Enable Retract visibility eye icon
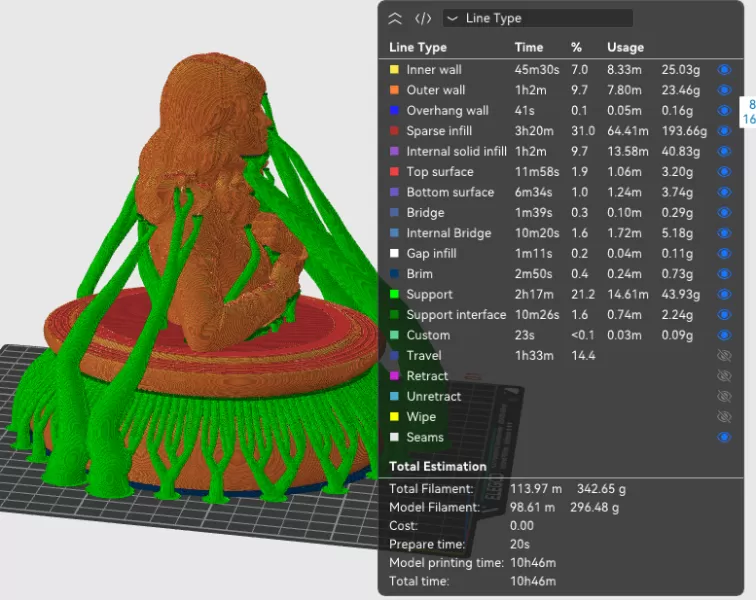The image size is (756, 600). 725,376
